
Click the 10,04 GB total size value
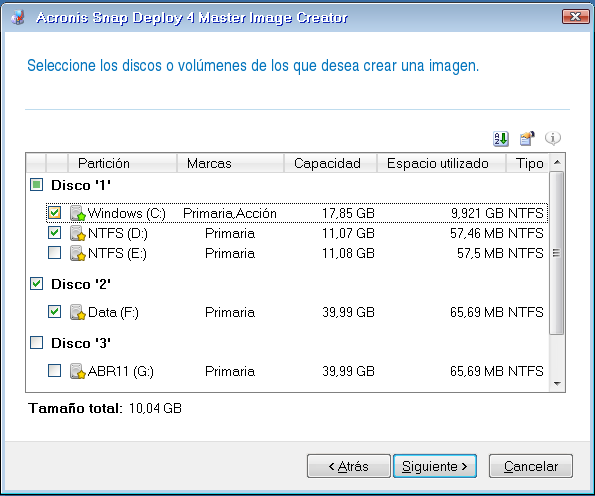coord(155,408)
